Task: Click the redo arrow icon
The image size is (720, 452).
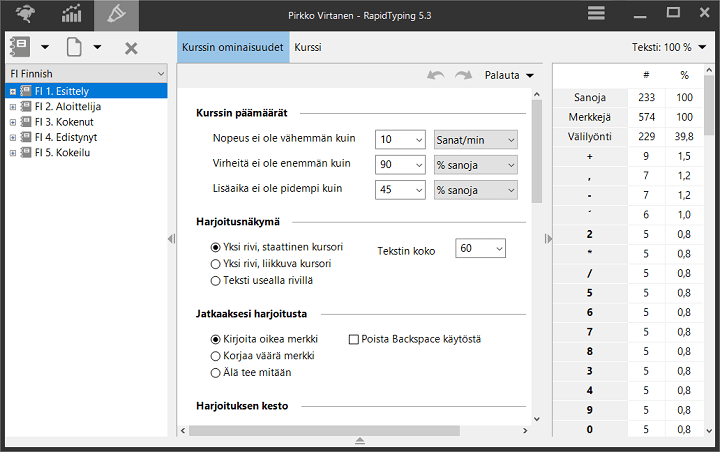Action: click(463, 75)
